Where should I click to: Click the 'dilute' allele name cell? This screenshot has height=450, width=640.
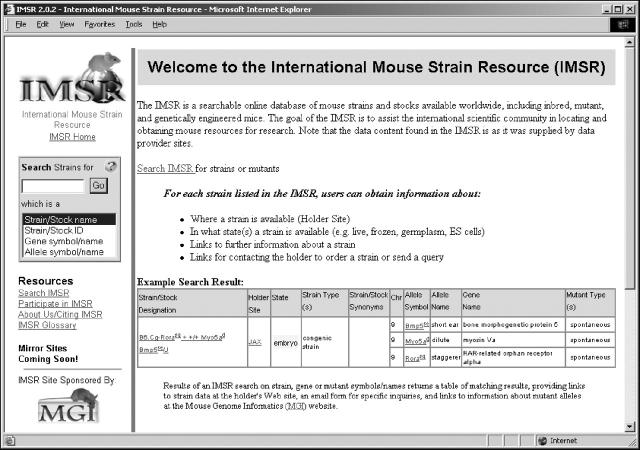point(445,340)
